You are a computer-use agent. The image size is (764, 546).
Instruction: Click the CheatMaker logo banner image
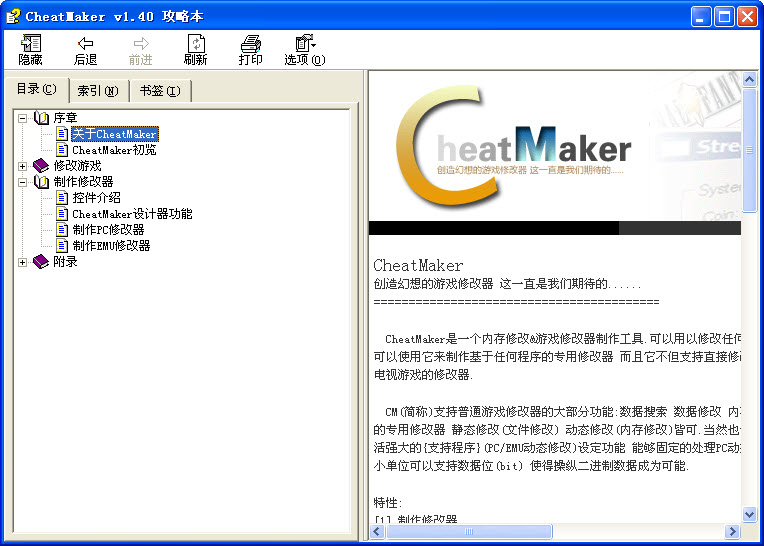click(555, 146)
